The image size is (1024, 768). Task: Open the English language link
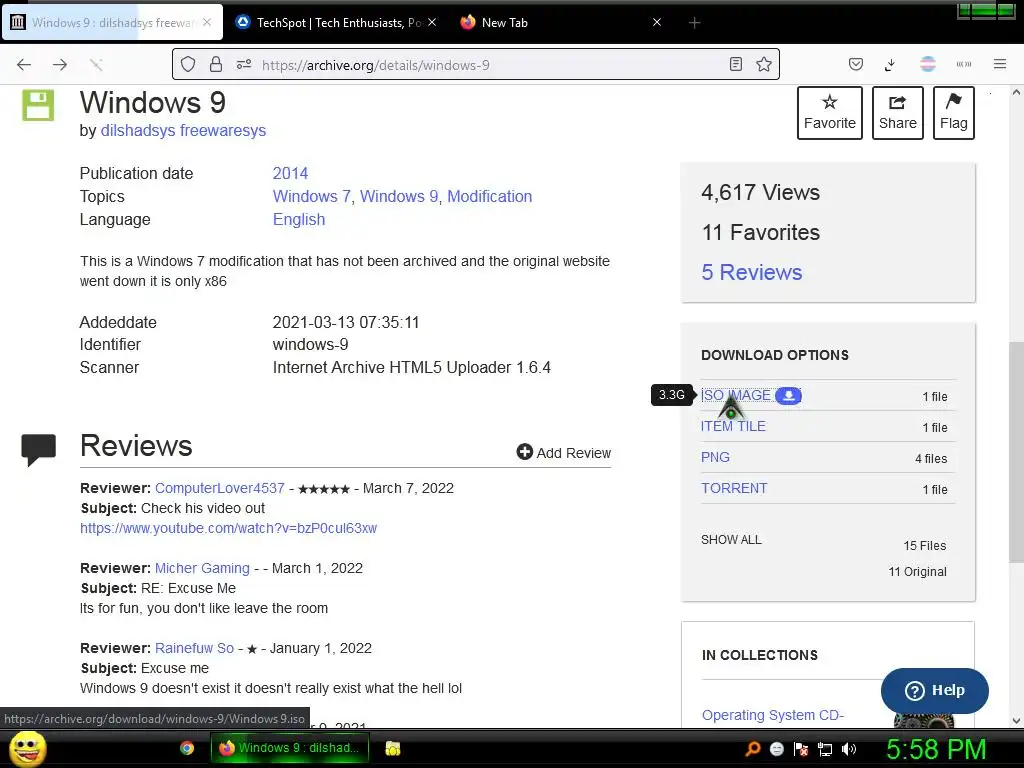(x=298, y=219)
